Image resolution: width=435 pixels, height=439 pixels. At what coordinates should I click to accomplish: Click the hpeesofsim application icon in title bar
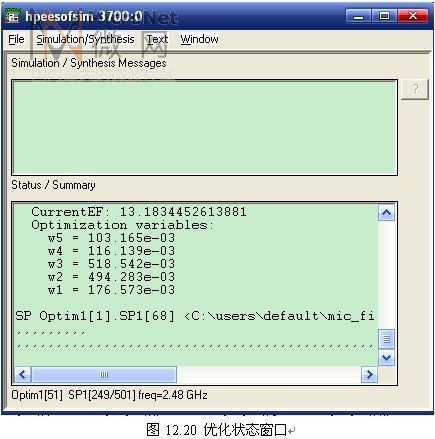click(13, 16)
